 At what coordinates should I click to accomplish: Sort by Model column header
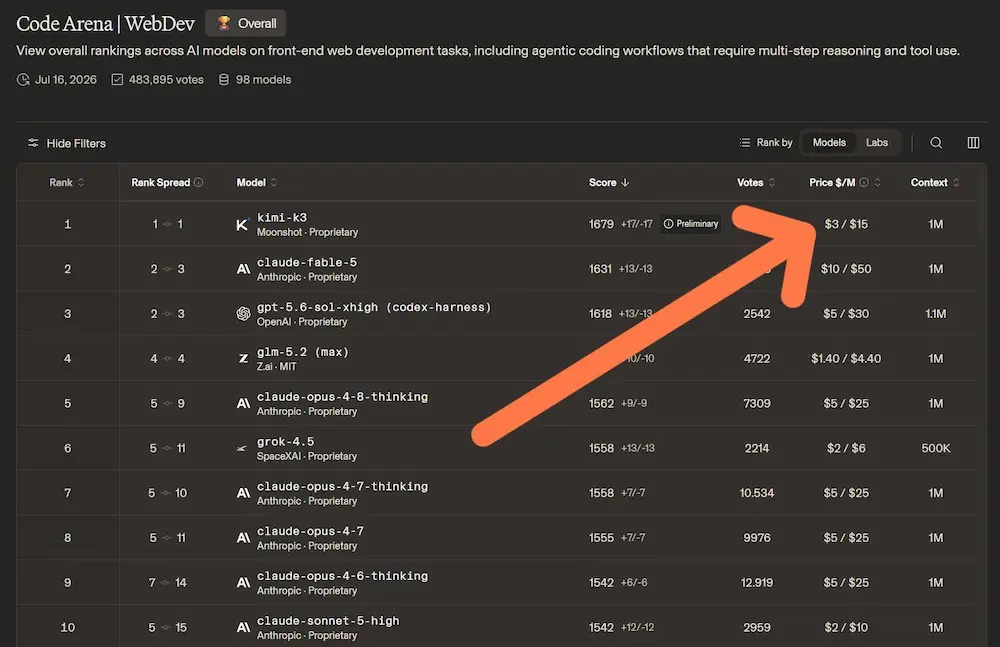tap(256, 182)
